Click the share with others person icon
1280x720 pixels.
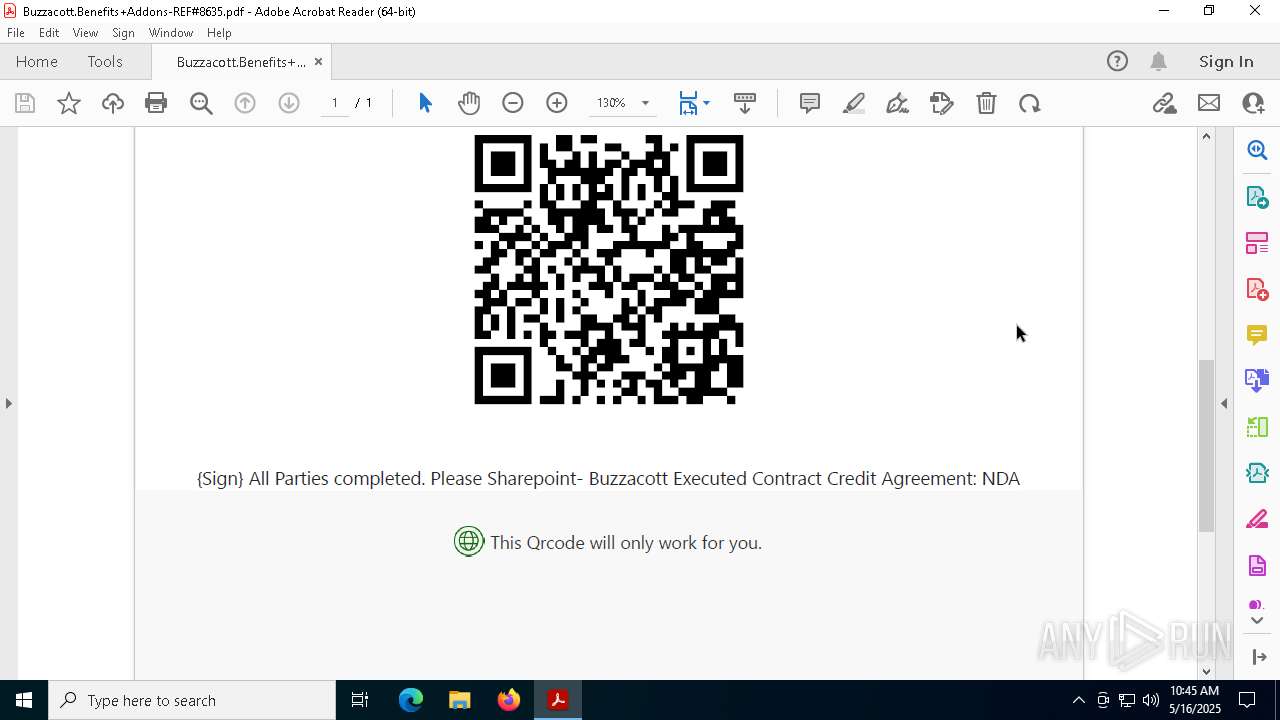[1253, 103]
